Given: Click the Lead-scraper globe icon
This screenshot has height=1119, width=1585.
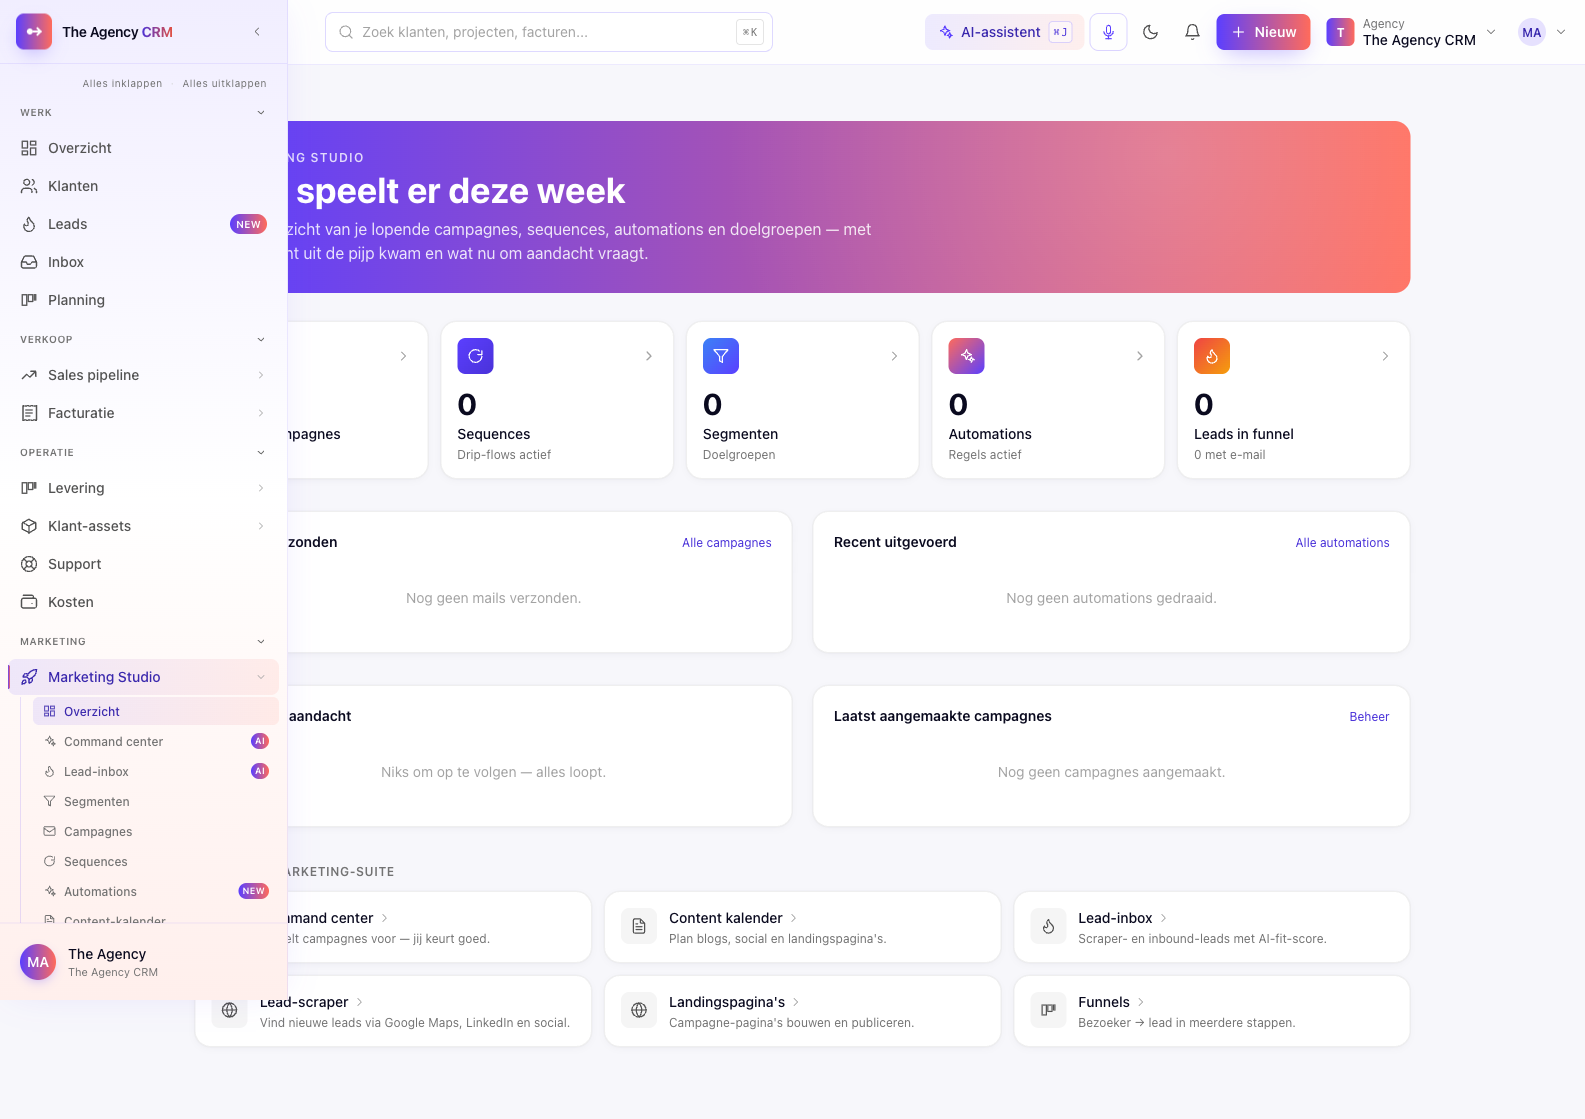Looking at the screenshot, I should 230,1010.
